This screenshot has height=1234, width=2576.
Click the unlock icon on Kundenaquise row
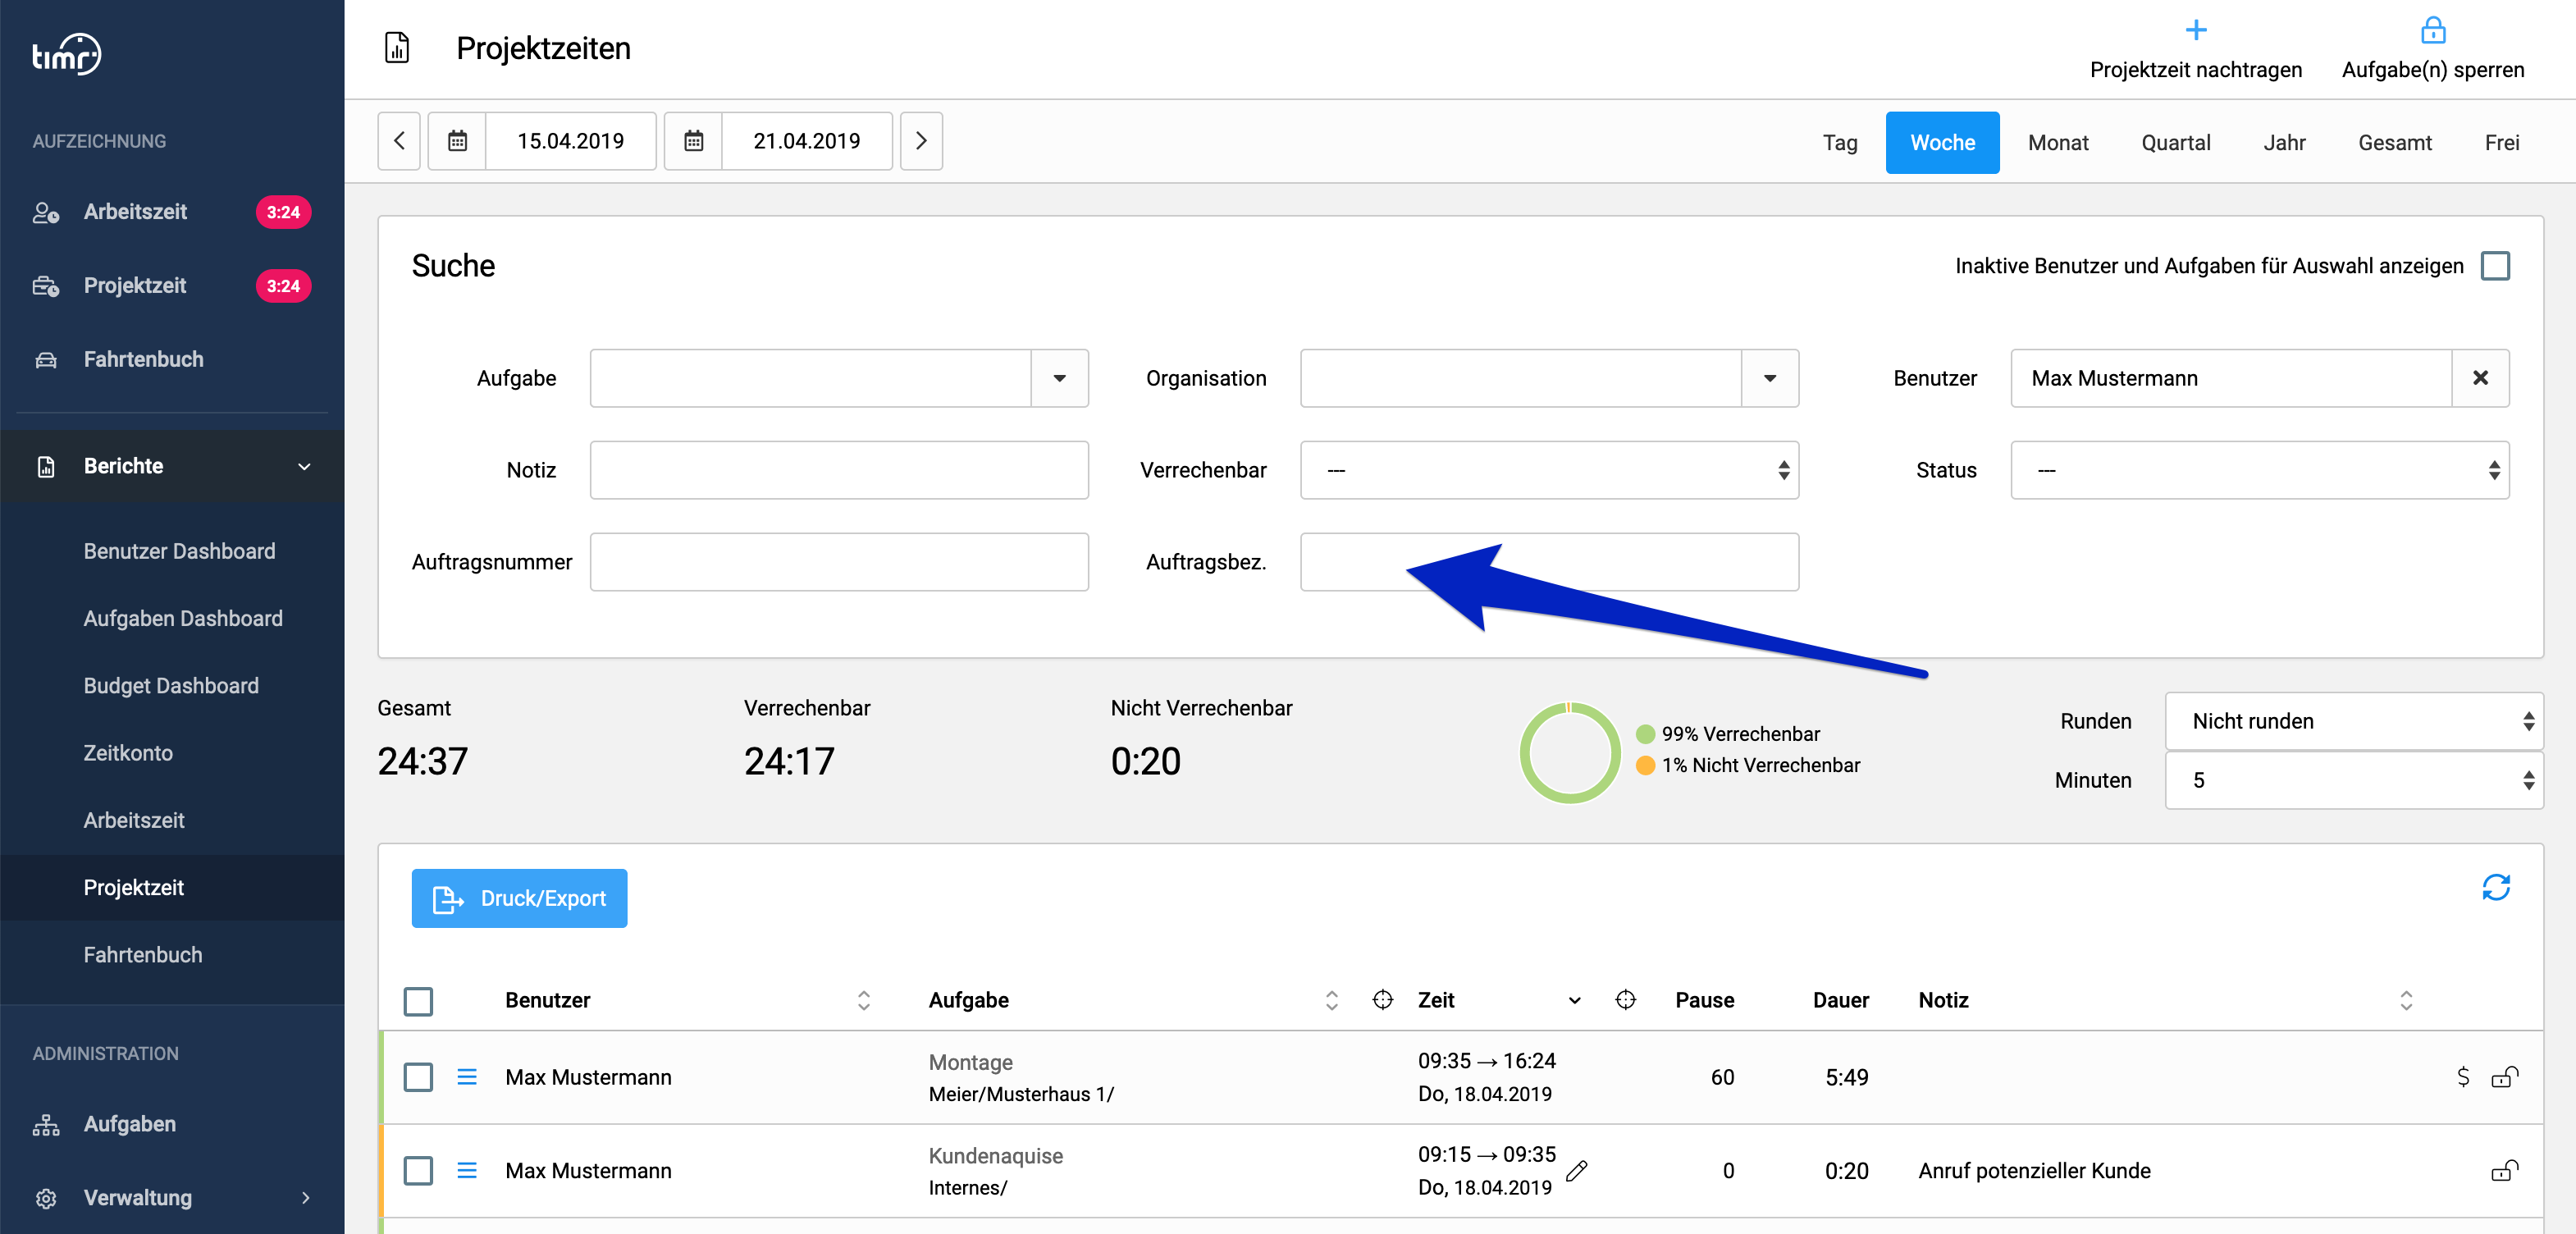tap(2504, 1170)
